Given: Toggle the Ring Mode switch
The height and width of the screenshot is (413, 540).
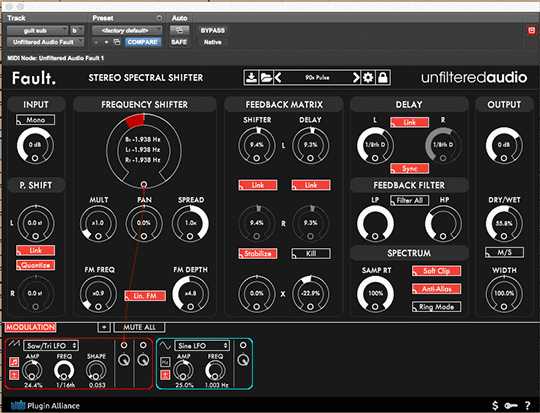Looking at the screenshot, I should [436, 307].
